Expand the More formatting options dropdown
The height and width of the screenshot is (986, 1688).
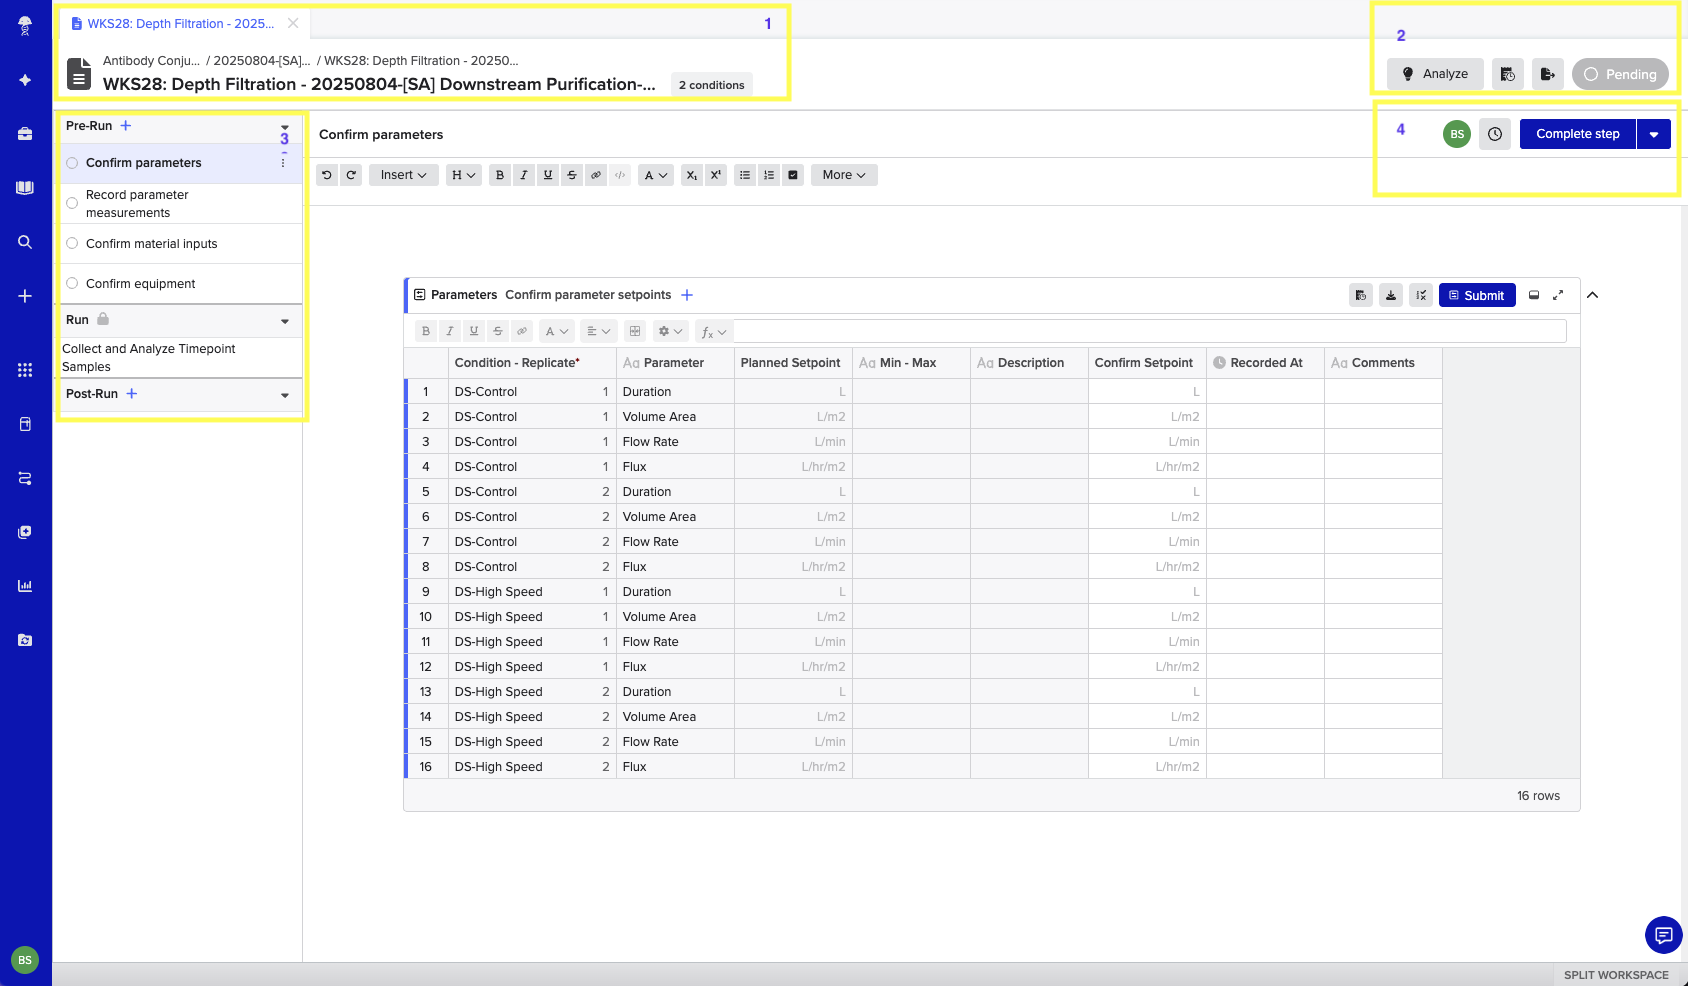pos(844,175)
